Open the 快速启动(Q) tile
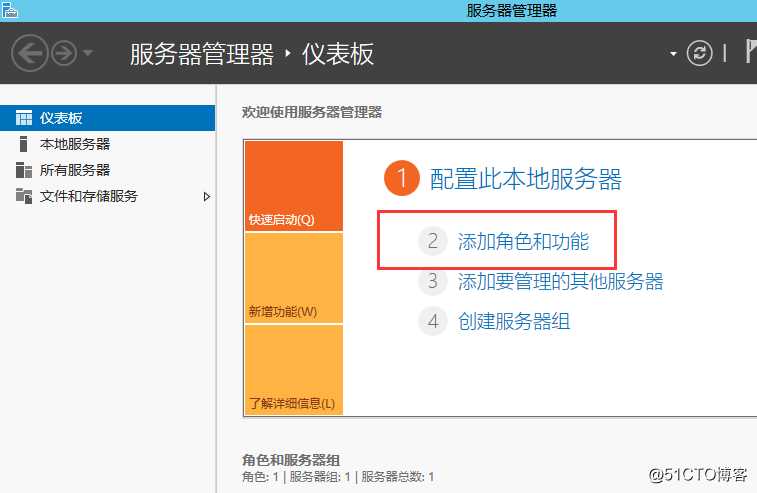 [294, 186]
